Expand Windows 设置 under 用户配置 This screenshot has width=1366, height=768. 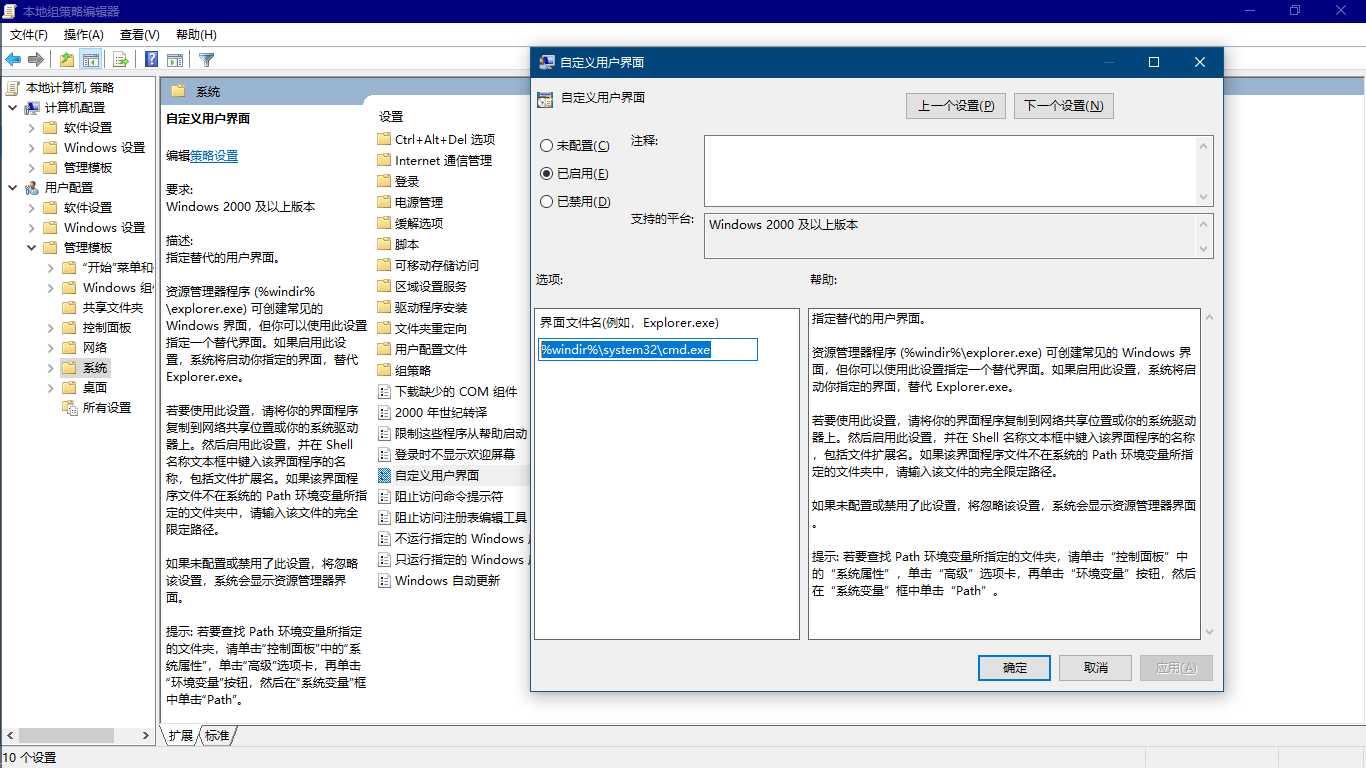[31, 228]
